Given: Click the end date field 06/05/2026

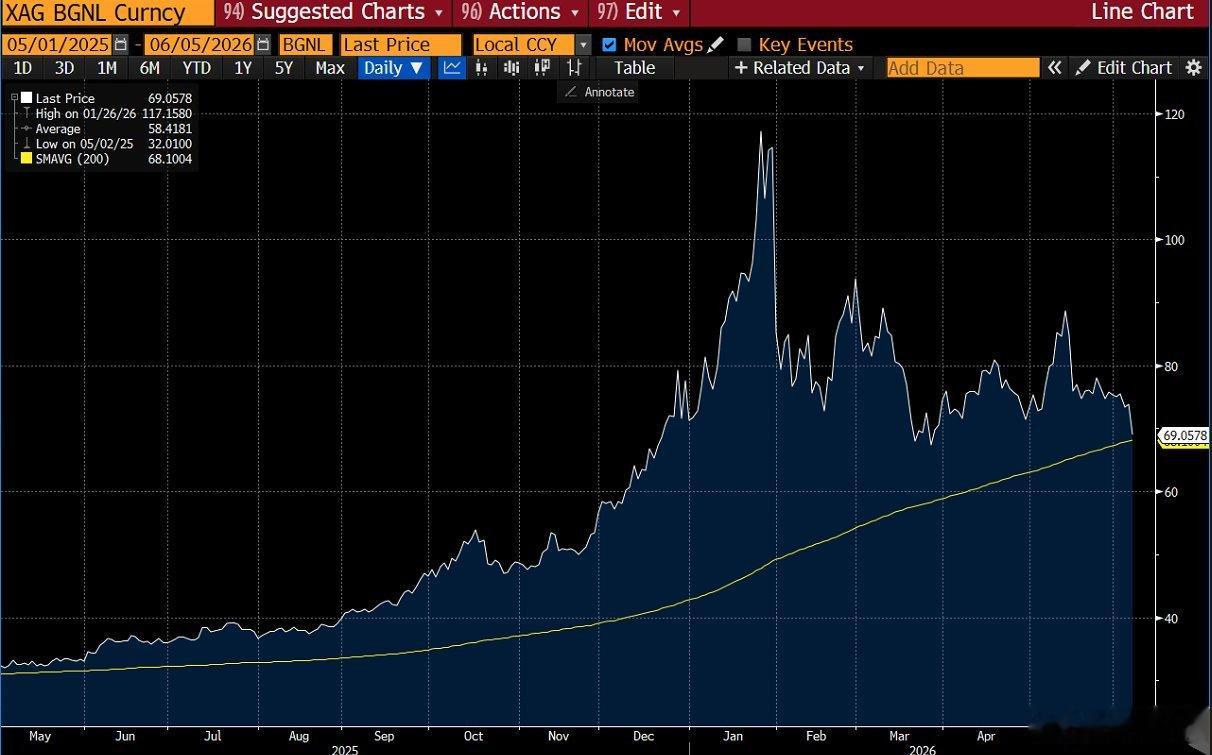Looking at the screenshot, I should pyautogui.click(x=200, y=45).
